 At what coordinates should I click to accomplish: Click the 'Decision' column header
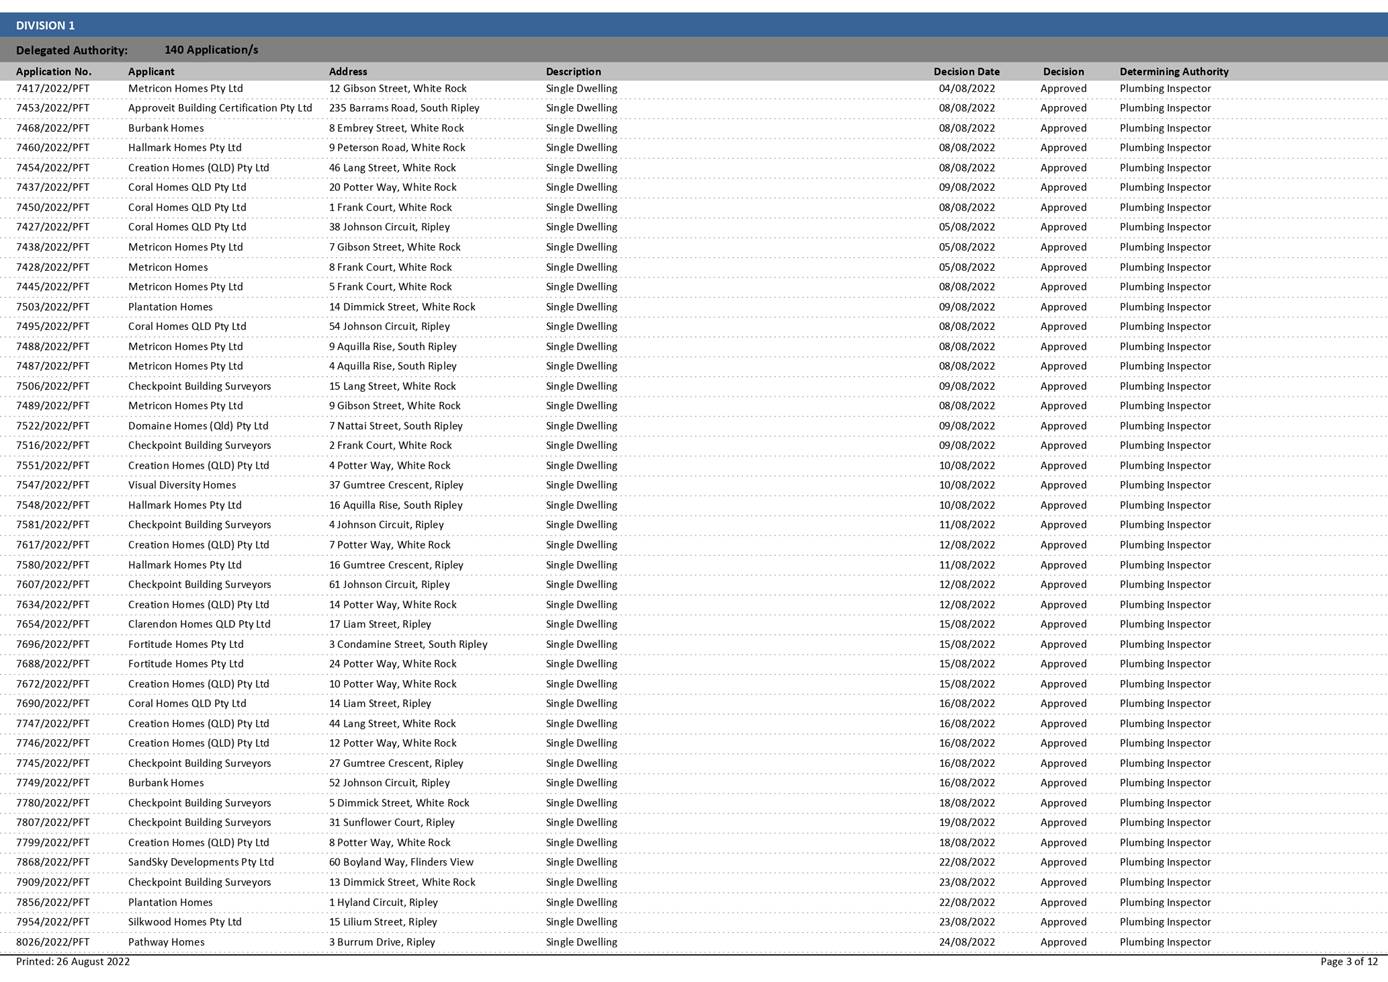point(1063,72)
